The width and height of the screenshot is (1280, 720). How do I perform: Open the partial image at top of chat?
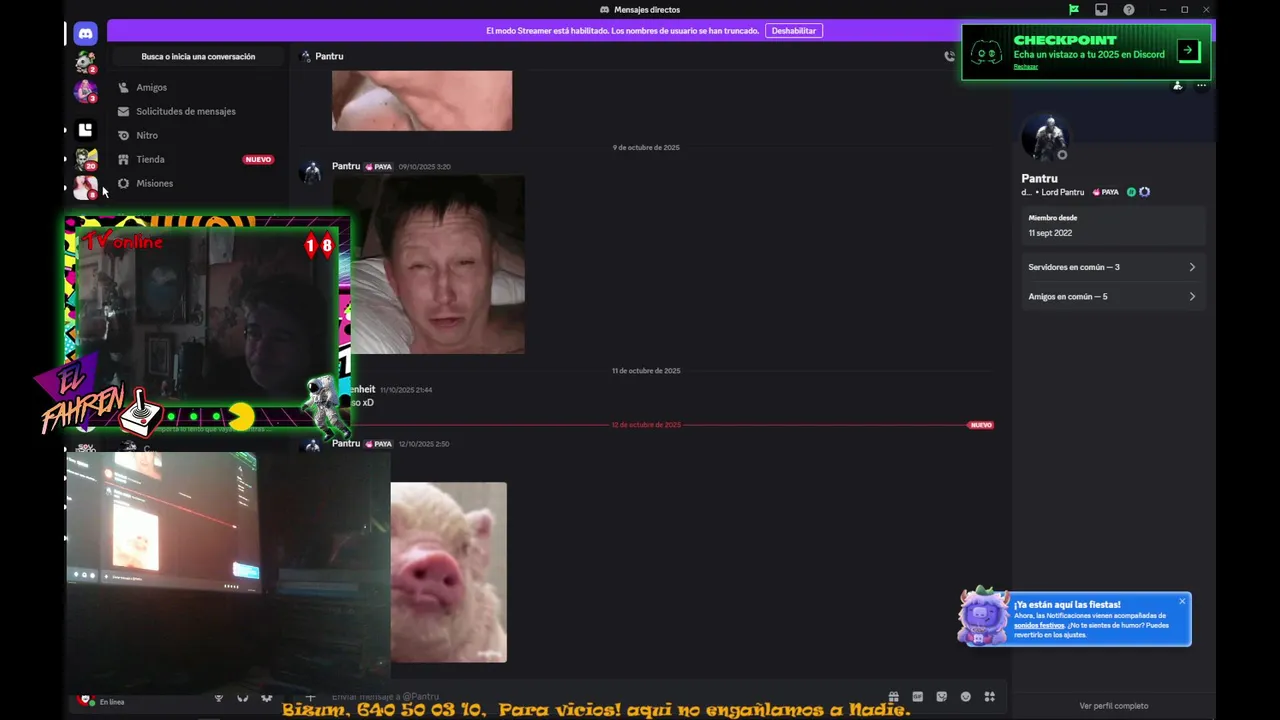(x=422, y=100)
